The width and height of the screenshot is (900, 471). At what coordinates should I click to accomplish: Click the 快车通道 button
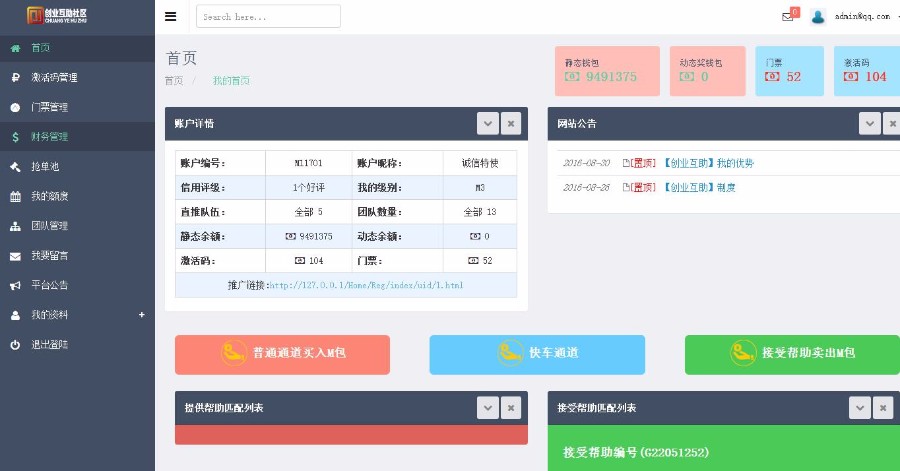tap(537, 355)
